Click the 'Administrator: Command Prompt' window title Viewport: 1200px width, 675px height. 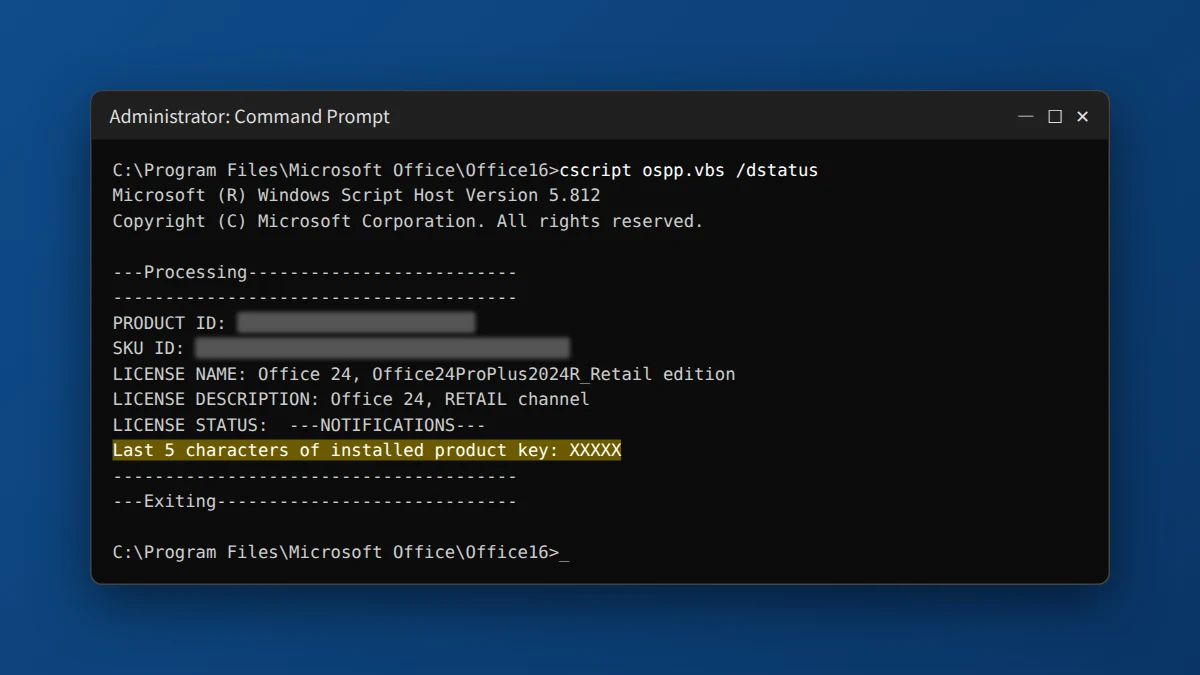pos(249,117)
